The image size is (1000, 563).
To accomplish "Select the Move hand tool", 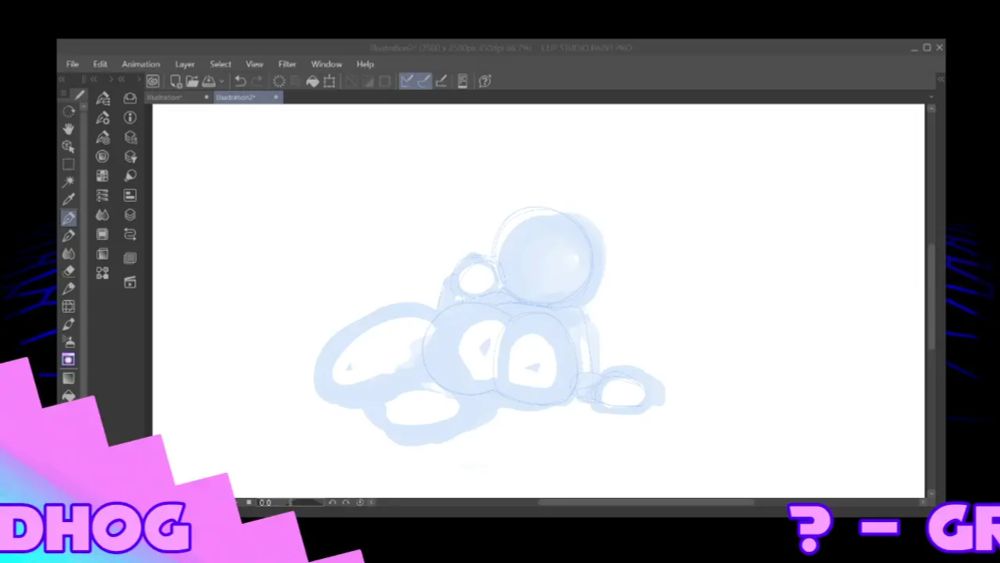I will pyautogui.click(x=69, y=129).
